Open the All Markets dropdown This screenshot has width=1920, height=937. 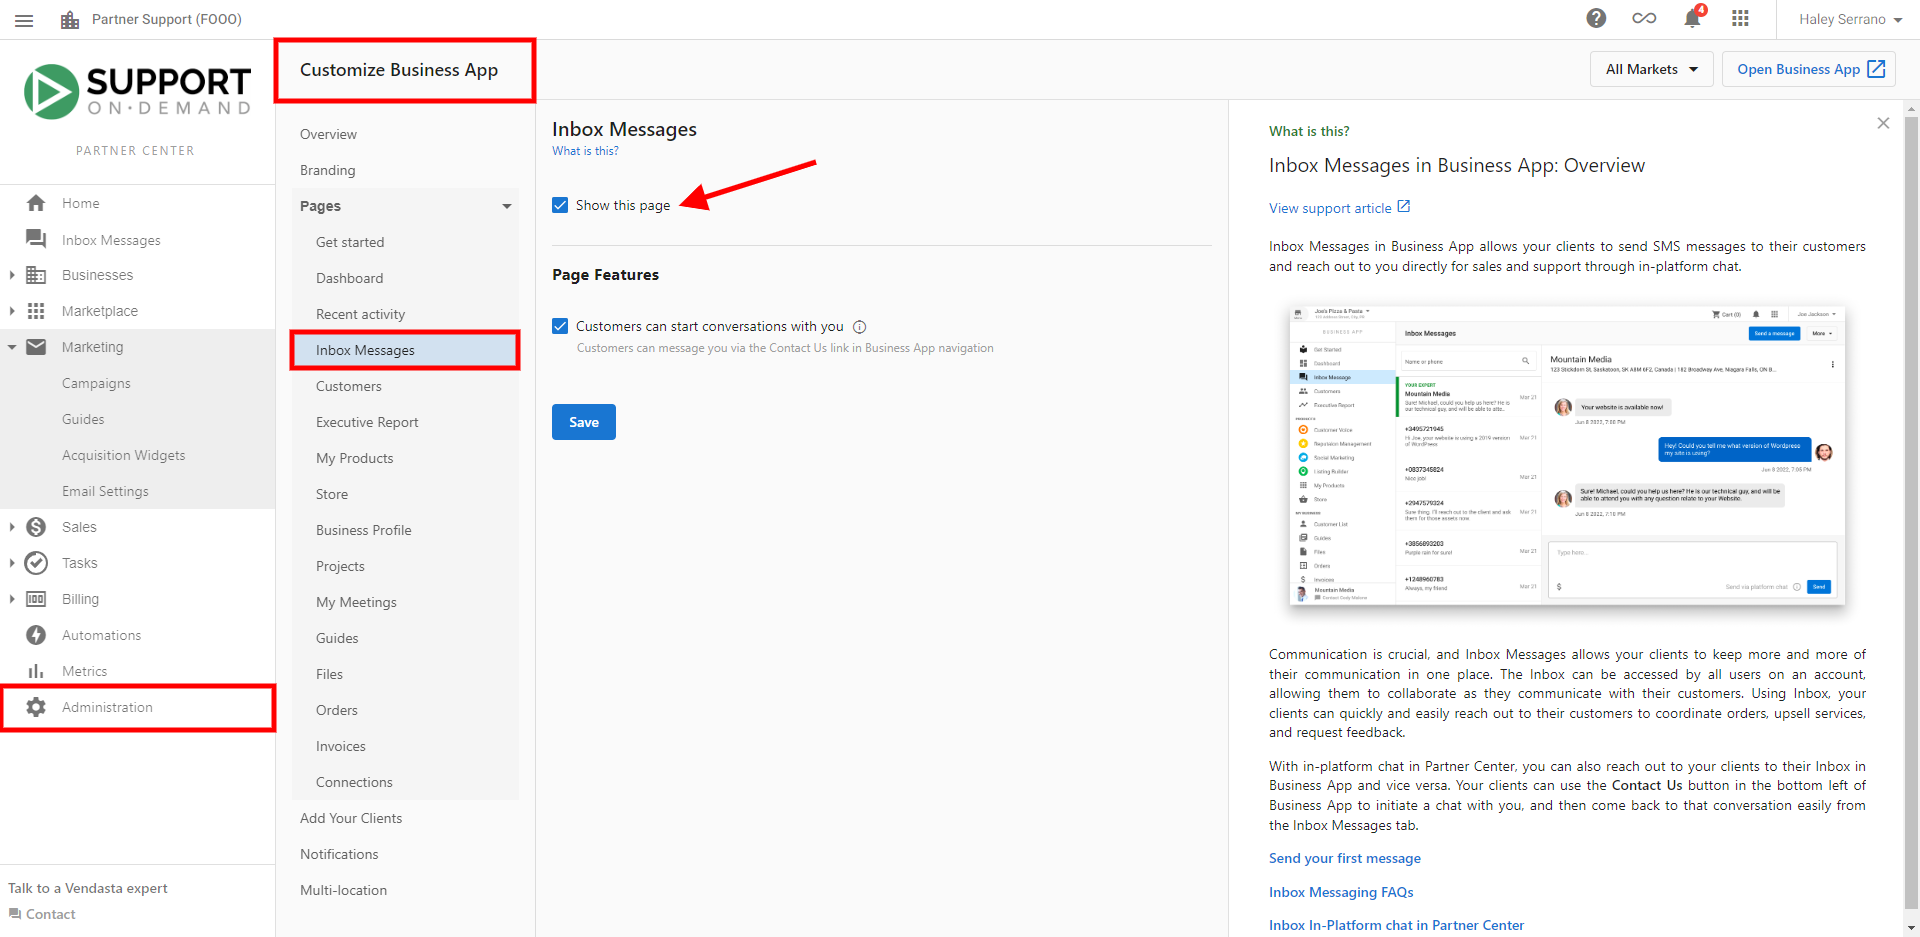(x=1651, y=69)
